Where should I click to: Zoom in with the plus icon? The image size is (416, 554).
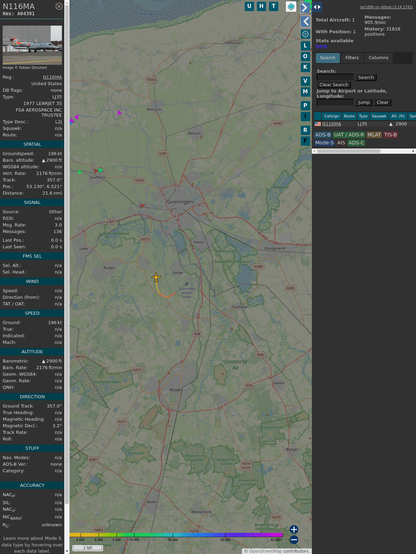(x=294, y=529)
